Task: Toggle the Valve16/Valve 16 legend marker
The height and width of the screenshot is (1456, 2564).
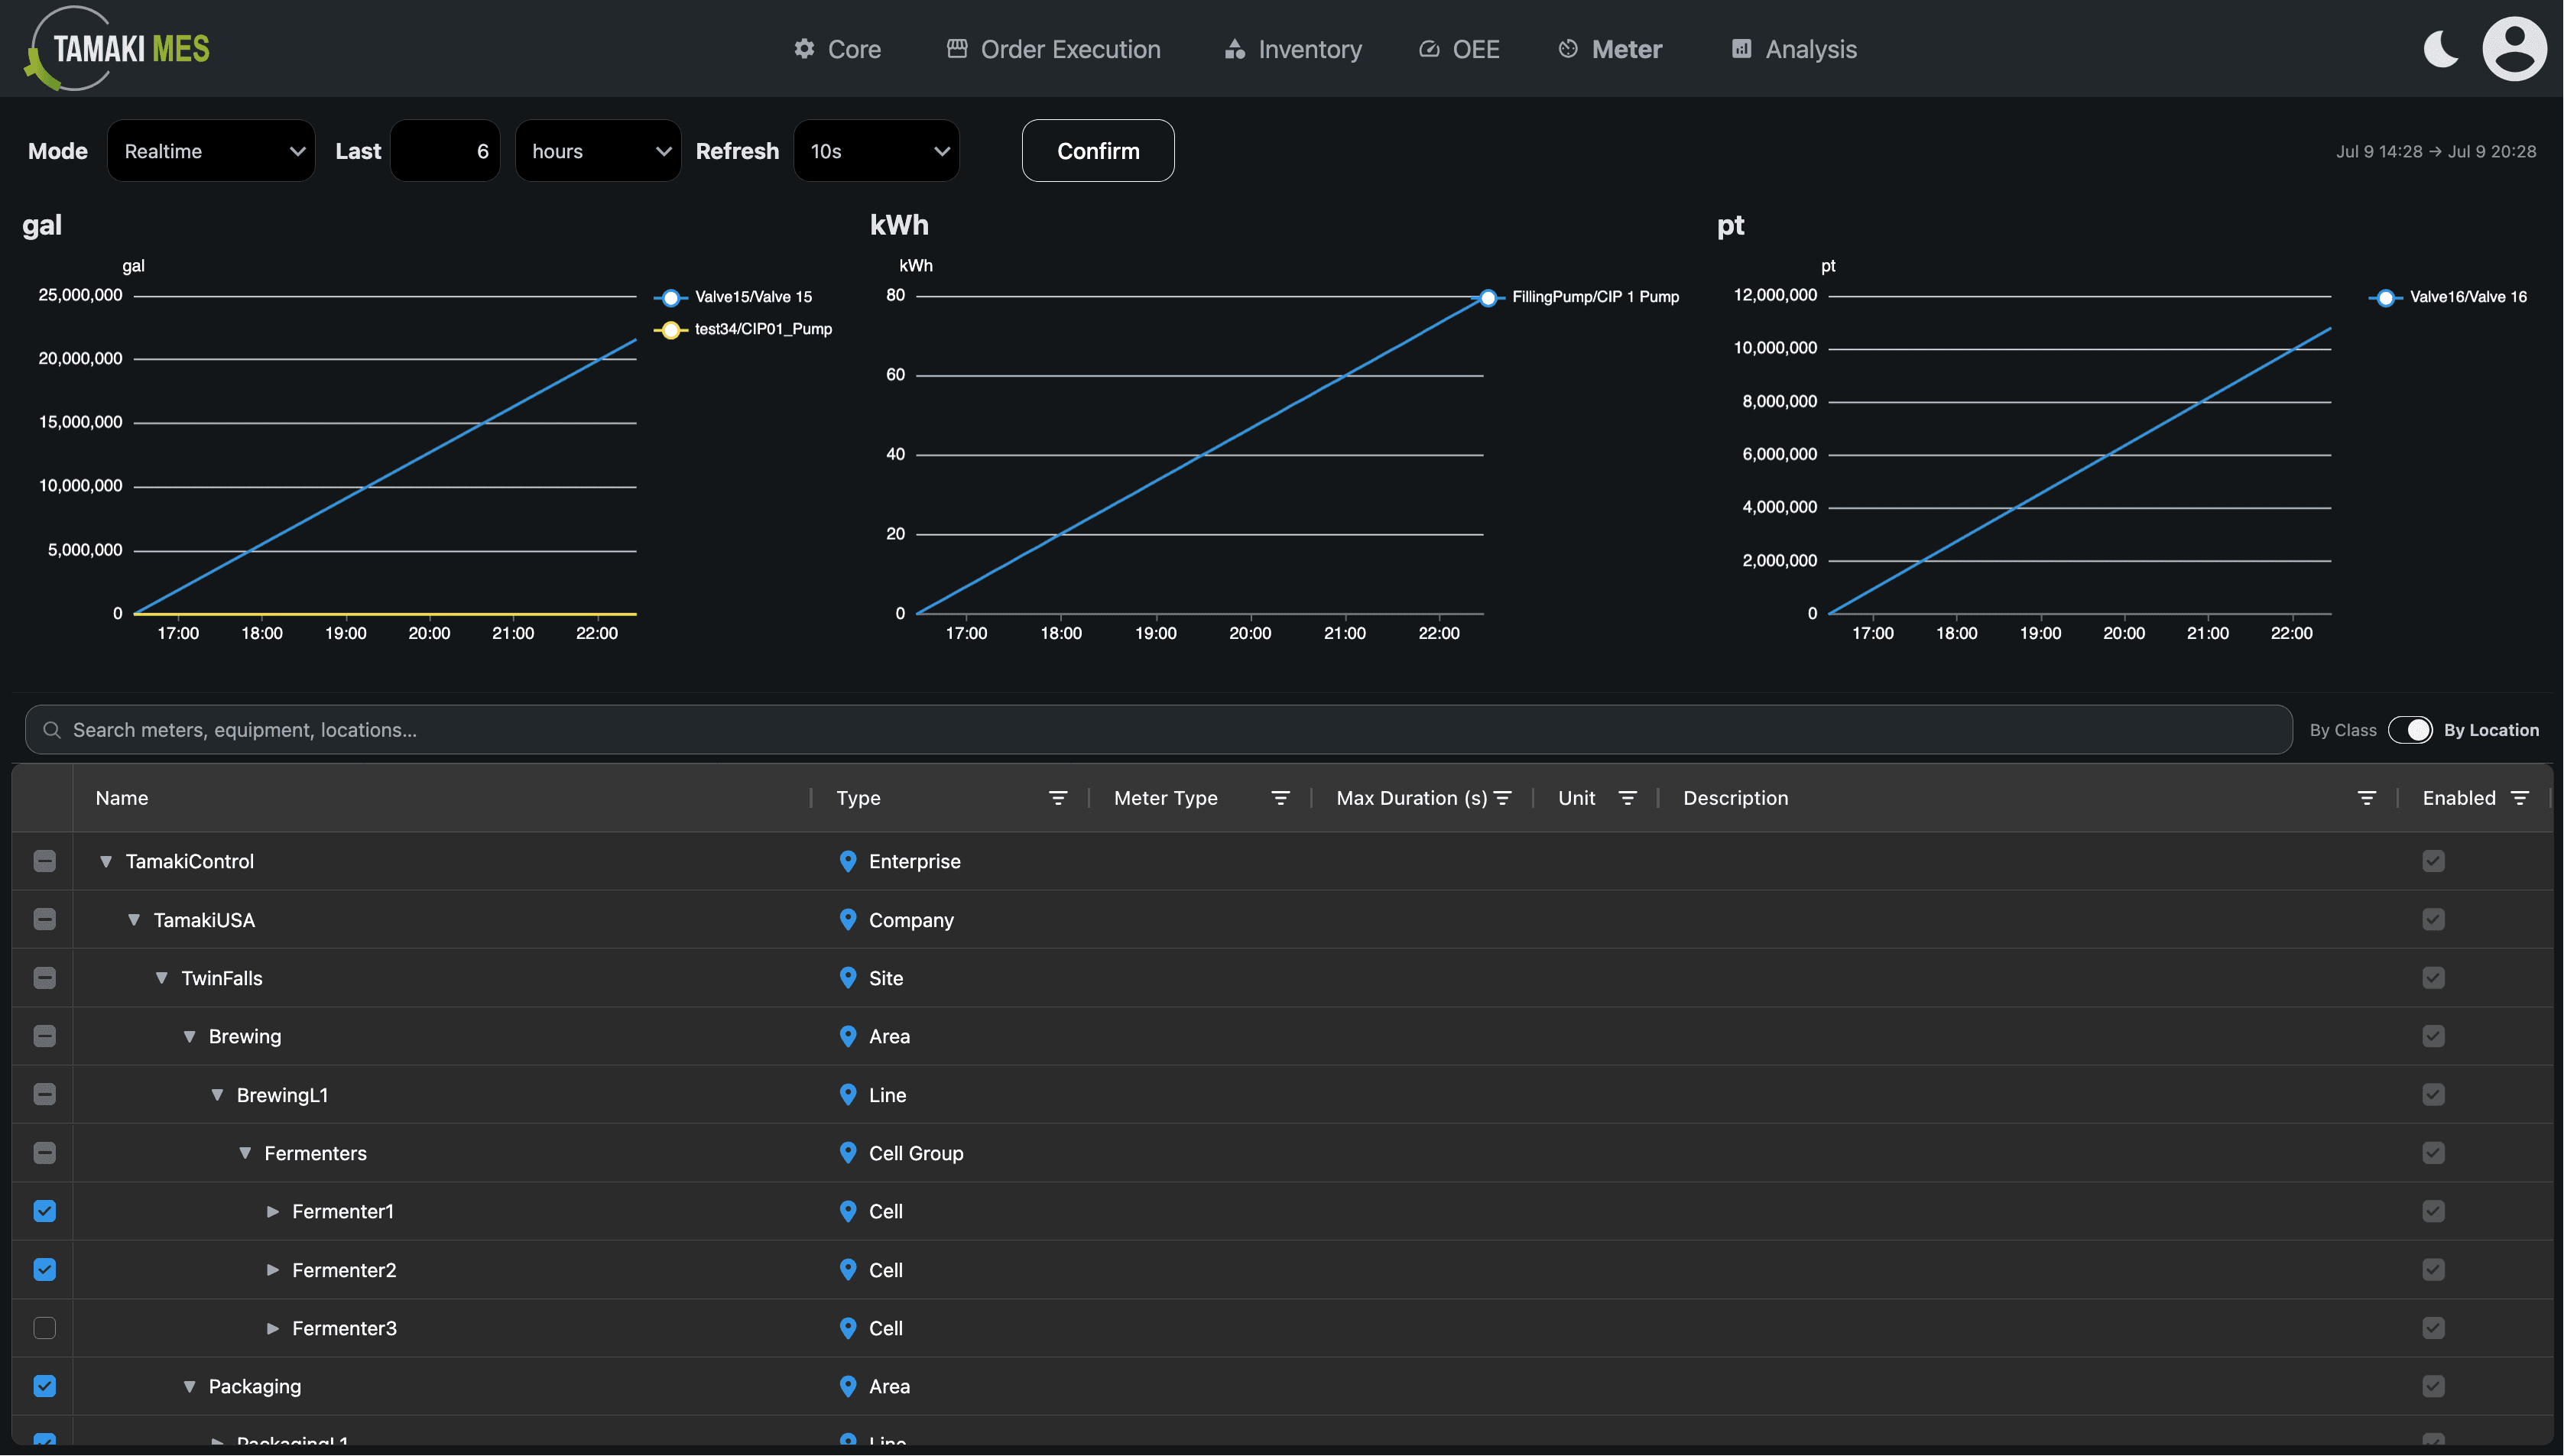Action: click(x=2385, y=297)
